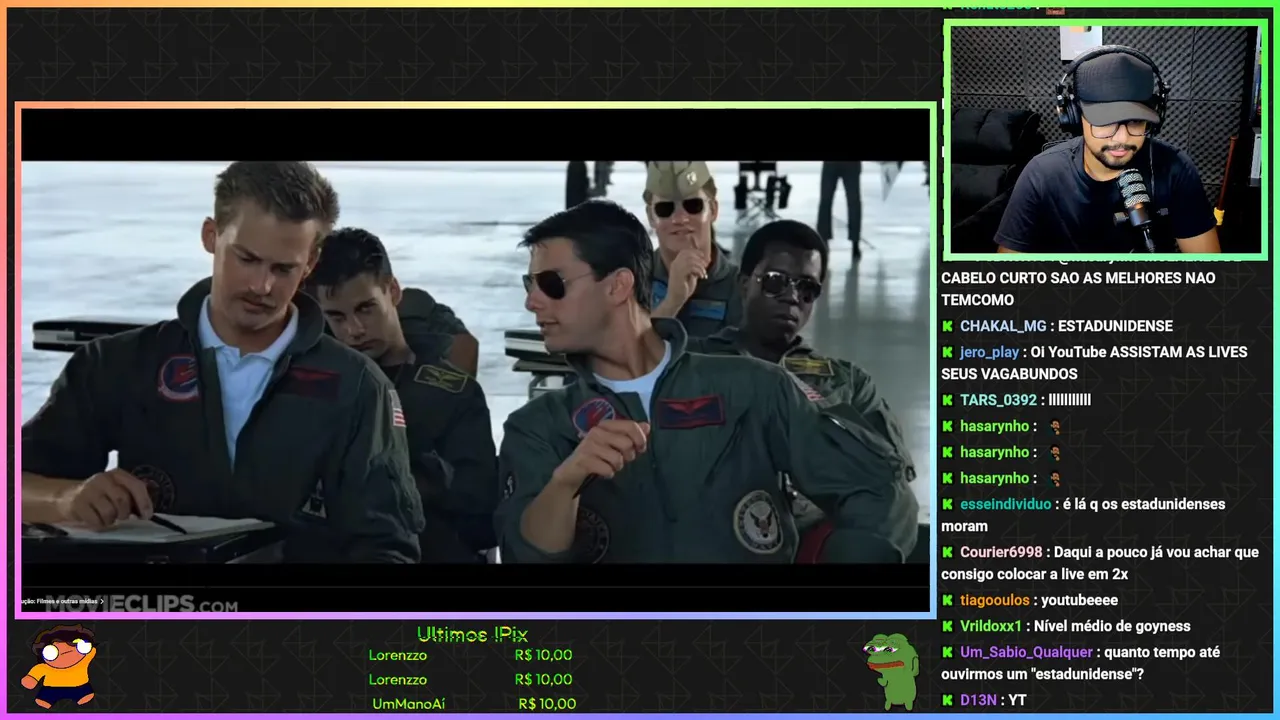
Task: Click the Kick badge beside esseindividuo
Action: [947, 504]
